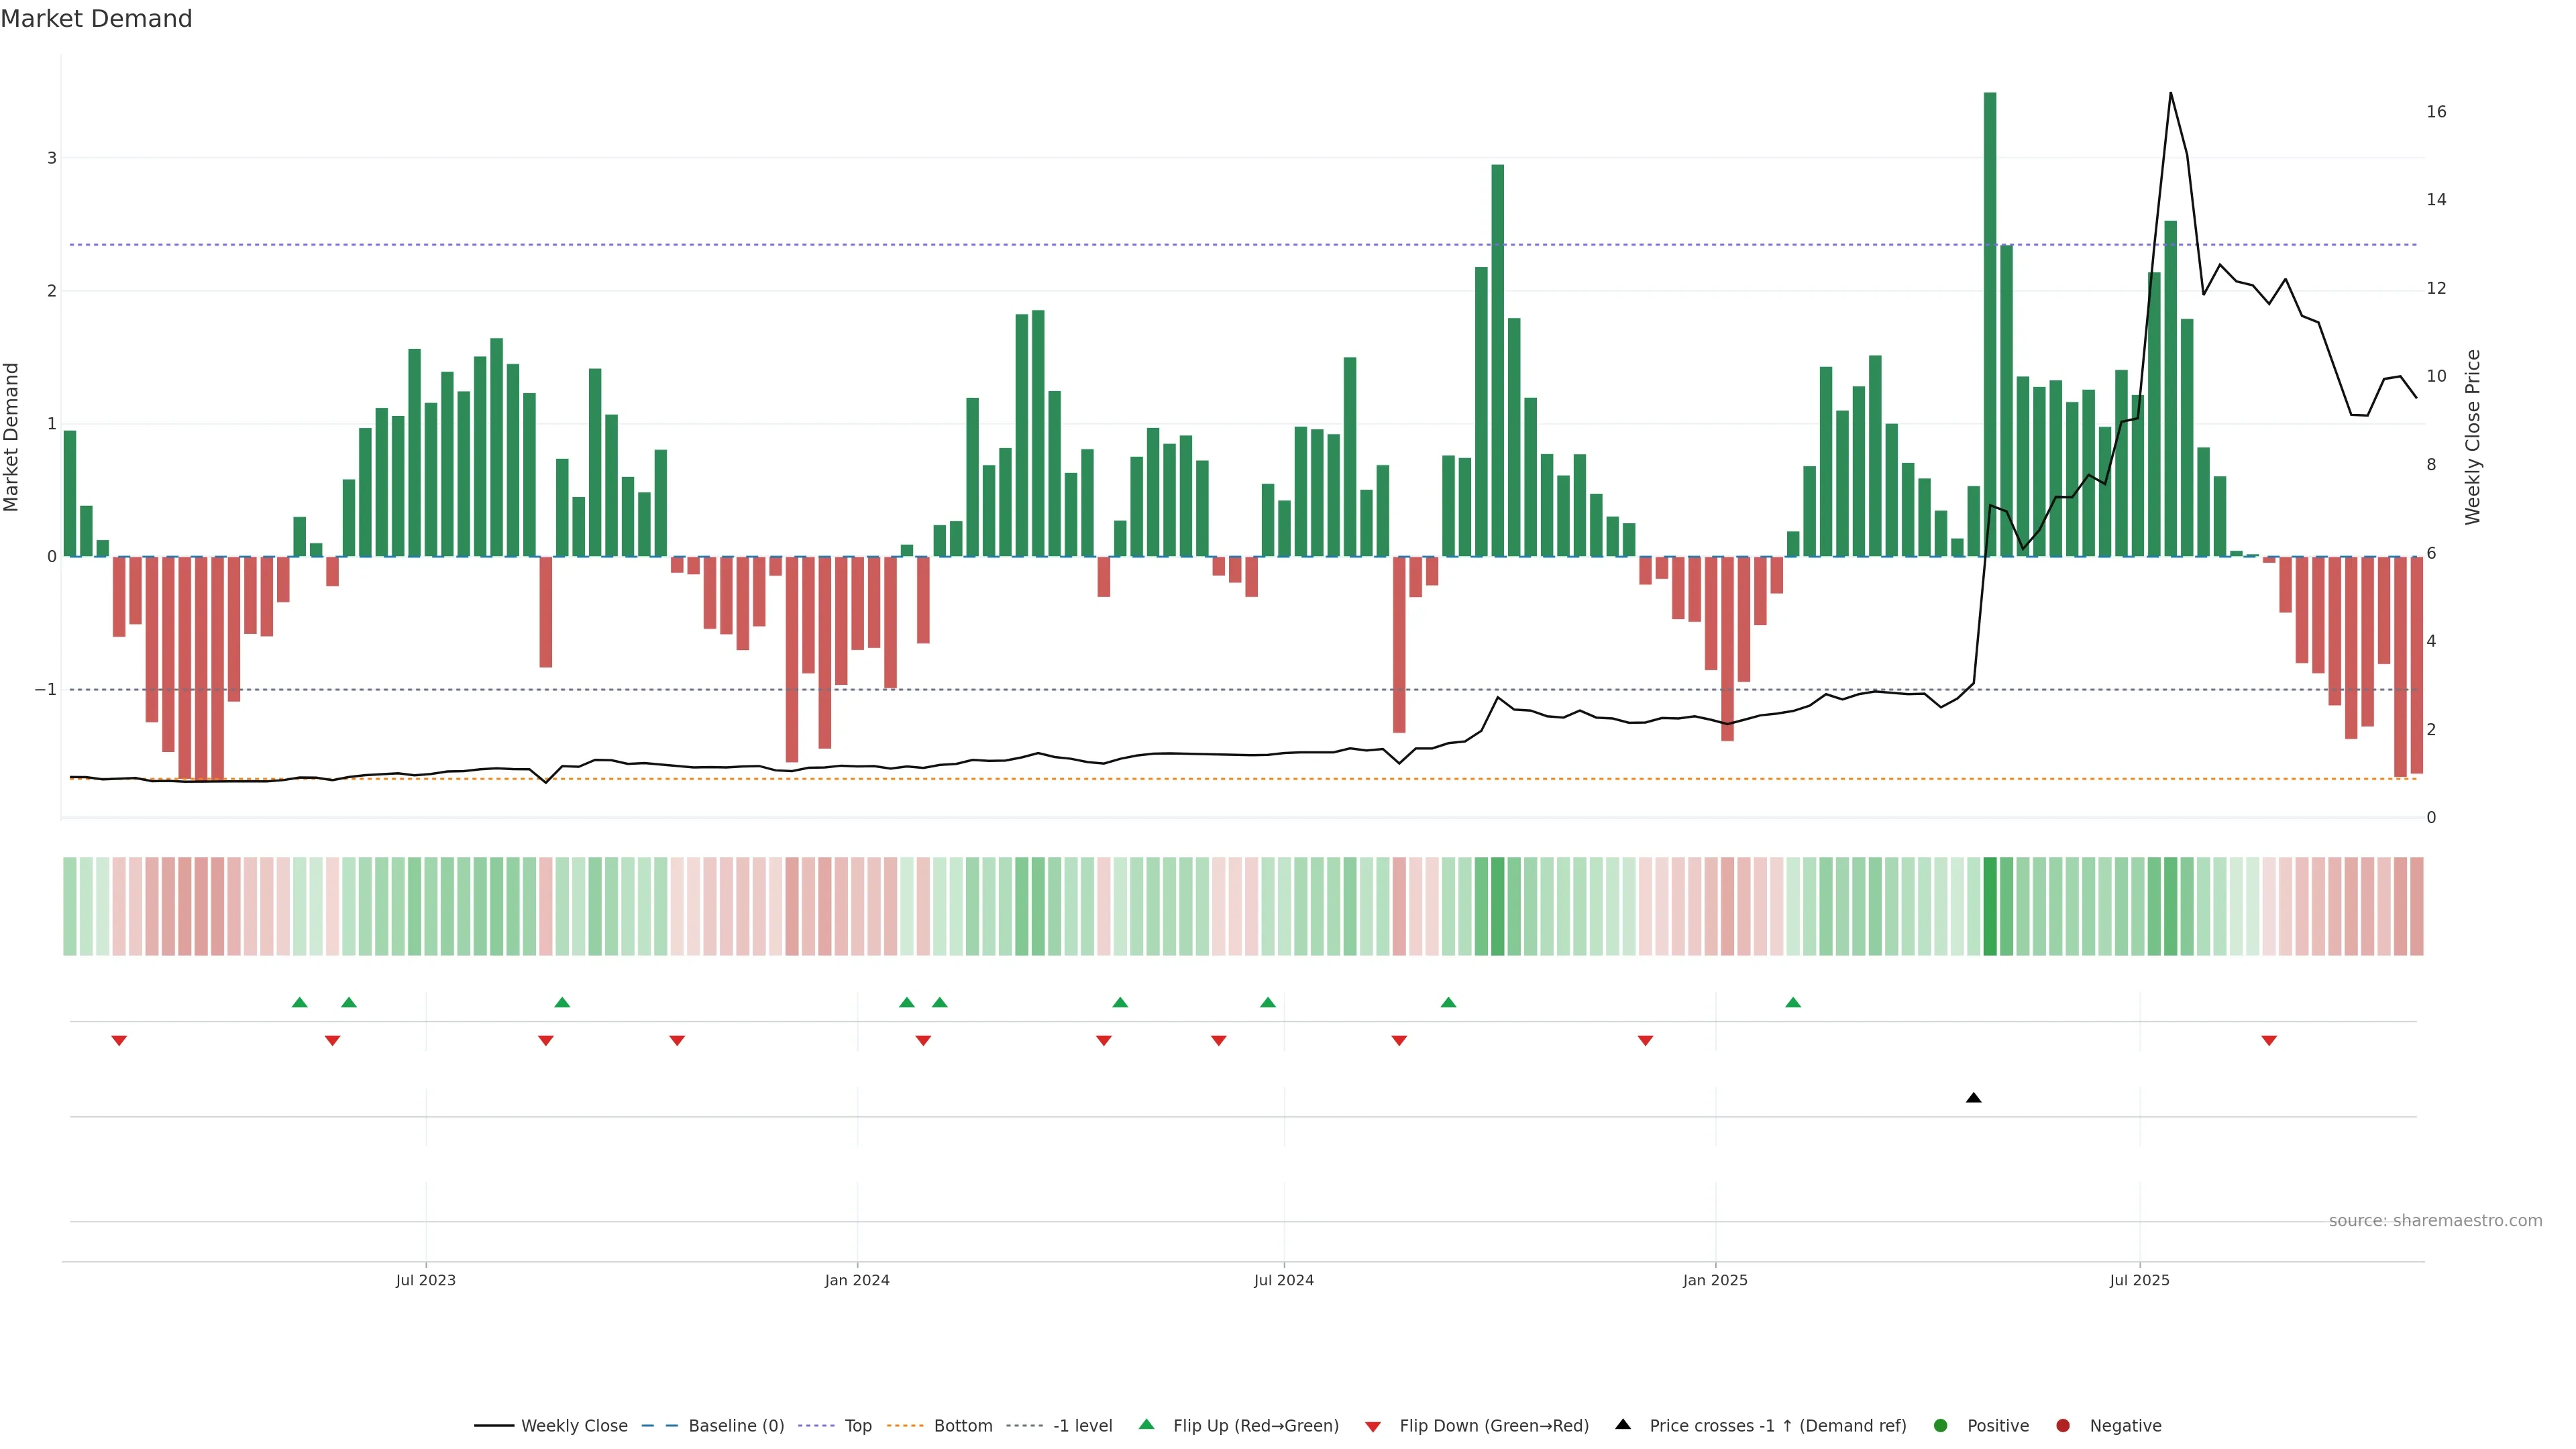Click the last red flip-down marker after Jul 2025
Screen dimensions: 2576x1449
2269,1041
